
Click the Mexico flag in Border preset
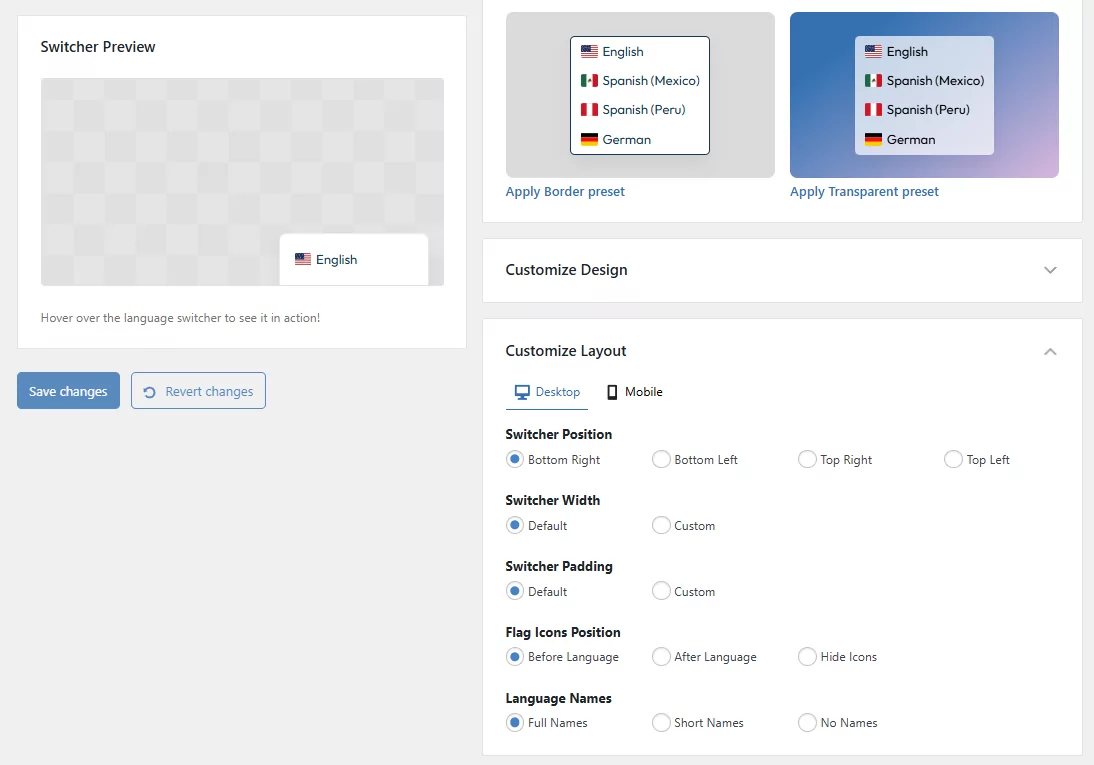(589, 81)
